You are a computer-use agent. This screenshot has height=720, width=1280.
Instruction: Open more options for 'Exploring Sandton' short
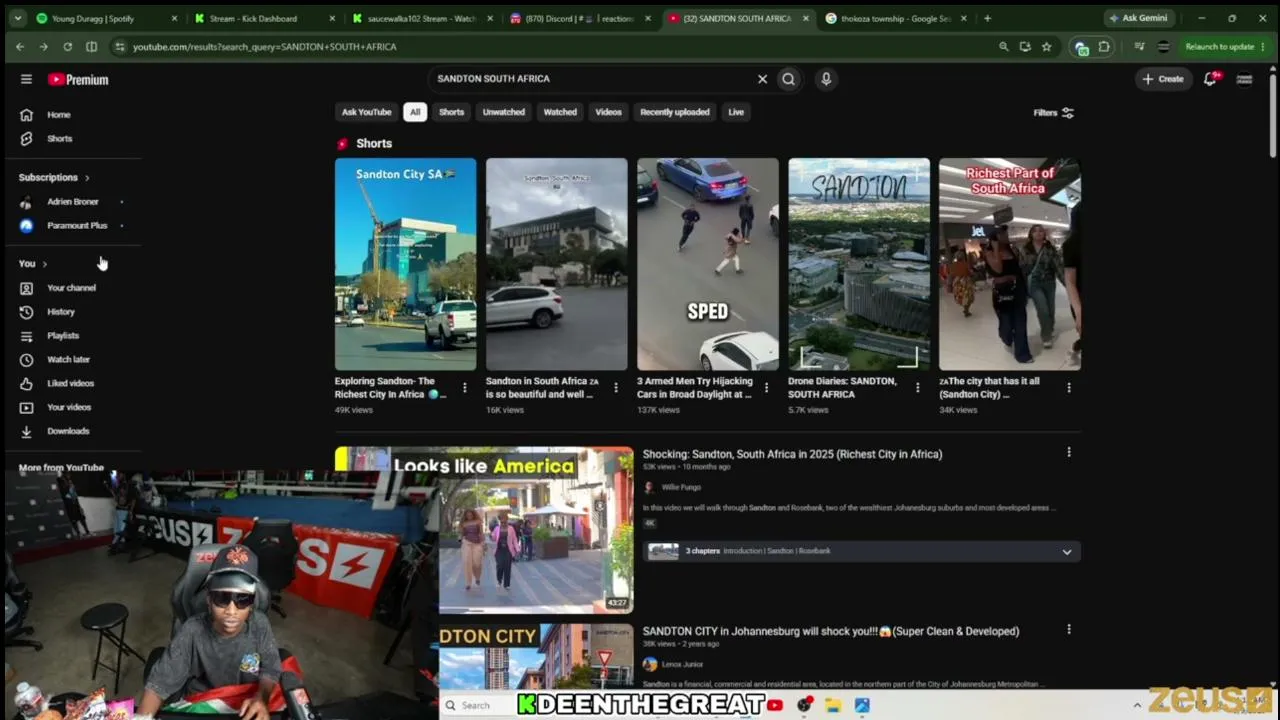point(465,388)
